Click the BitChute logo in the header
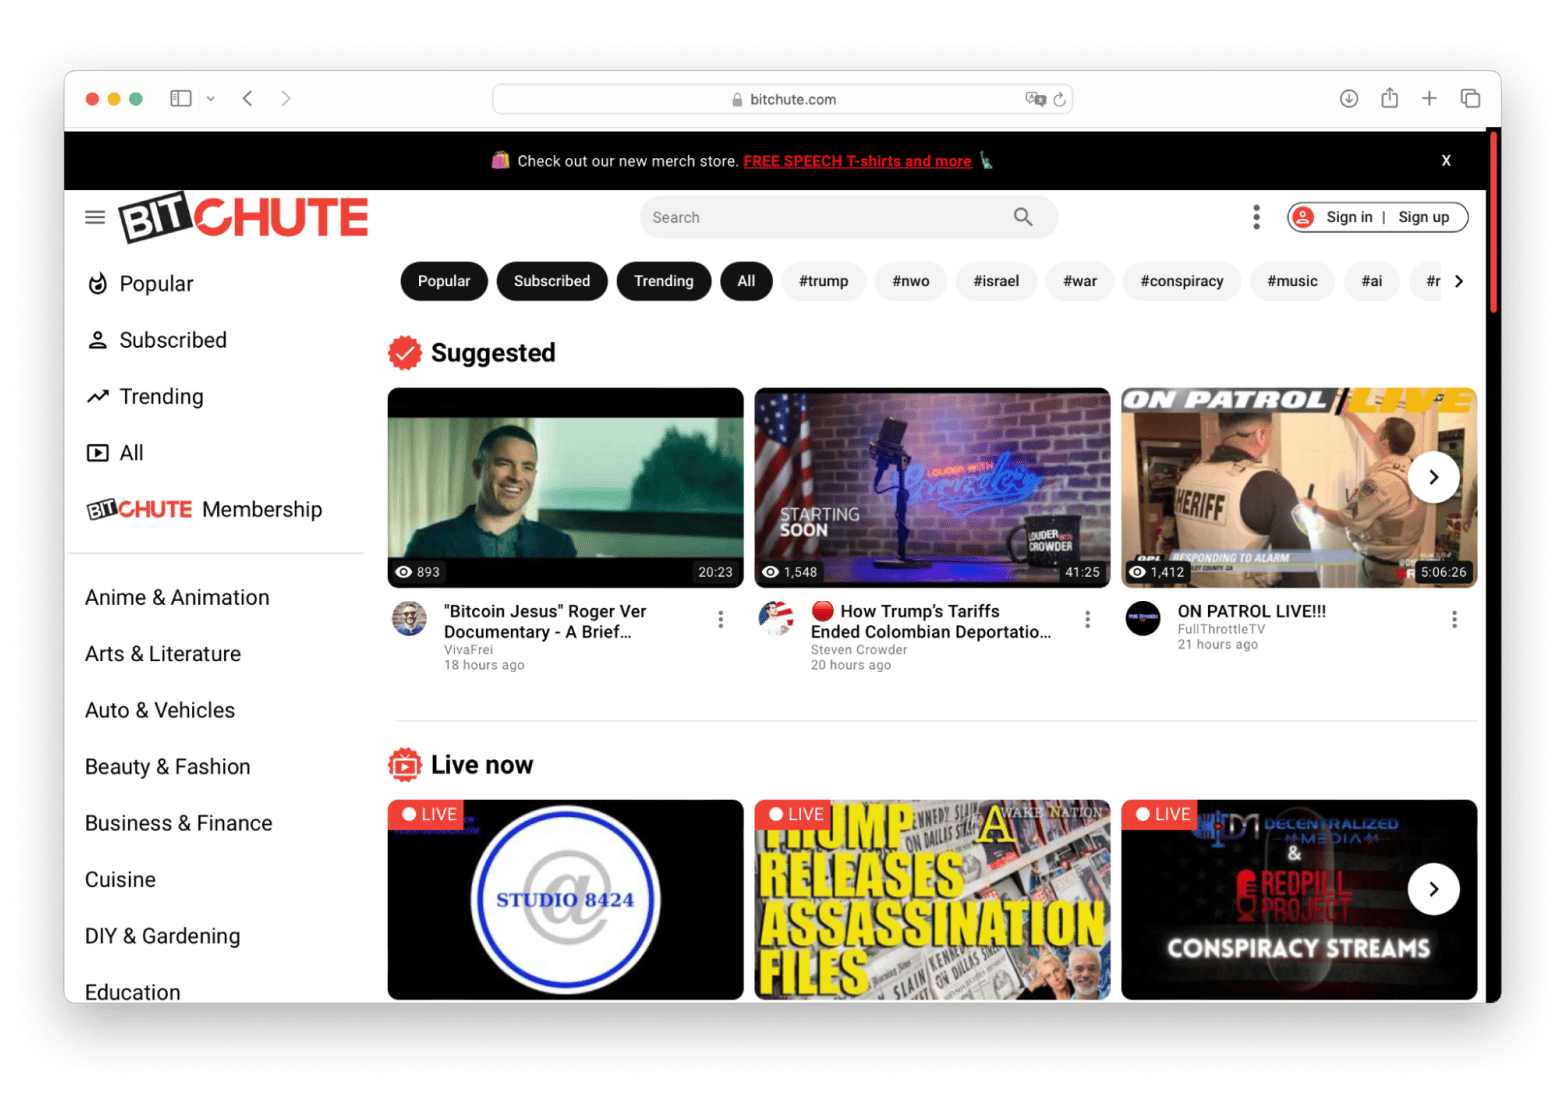 click(244, 217)
